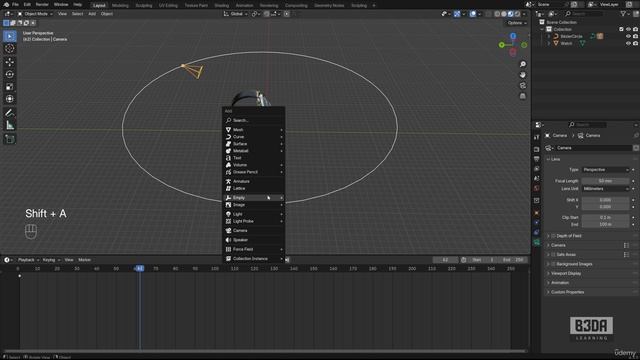Open the Object Mode dropdown
640x360 pixels.
click(x=35, y=14)
